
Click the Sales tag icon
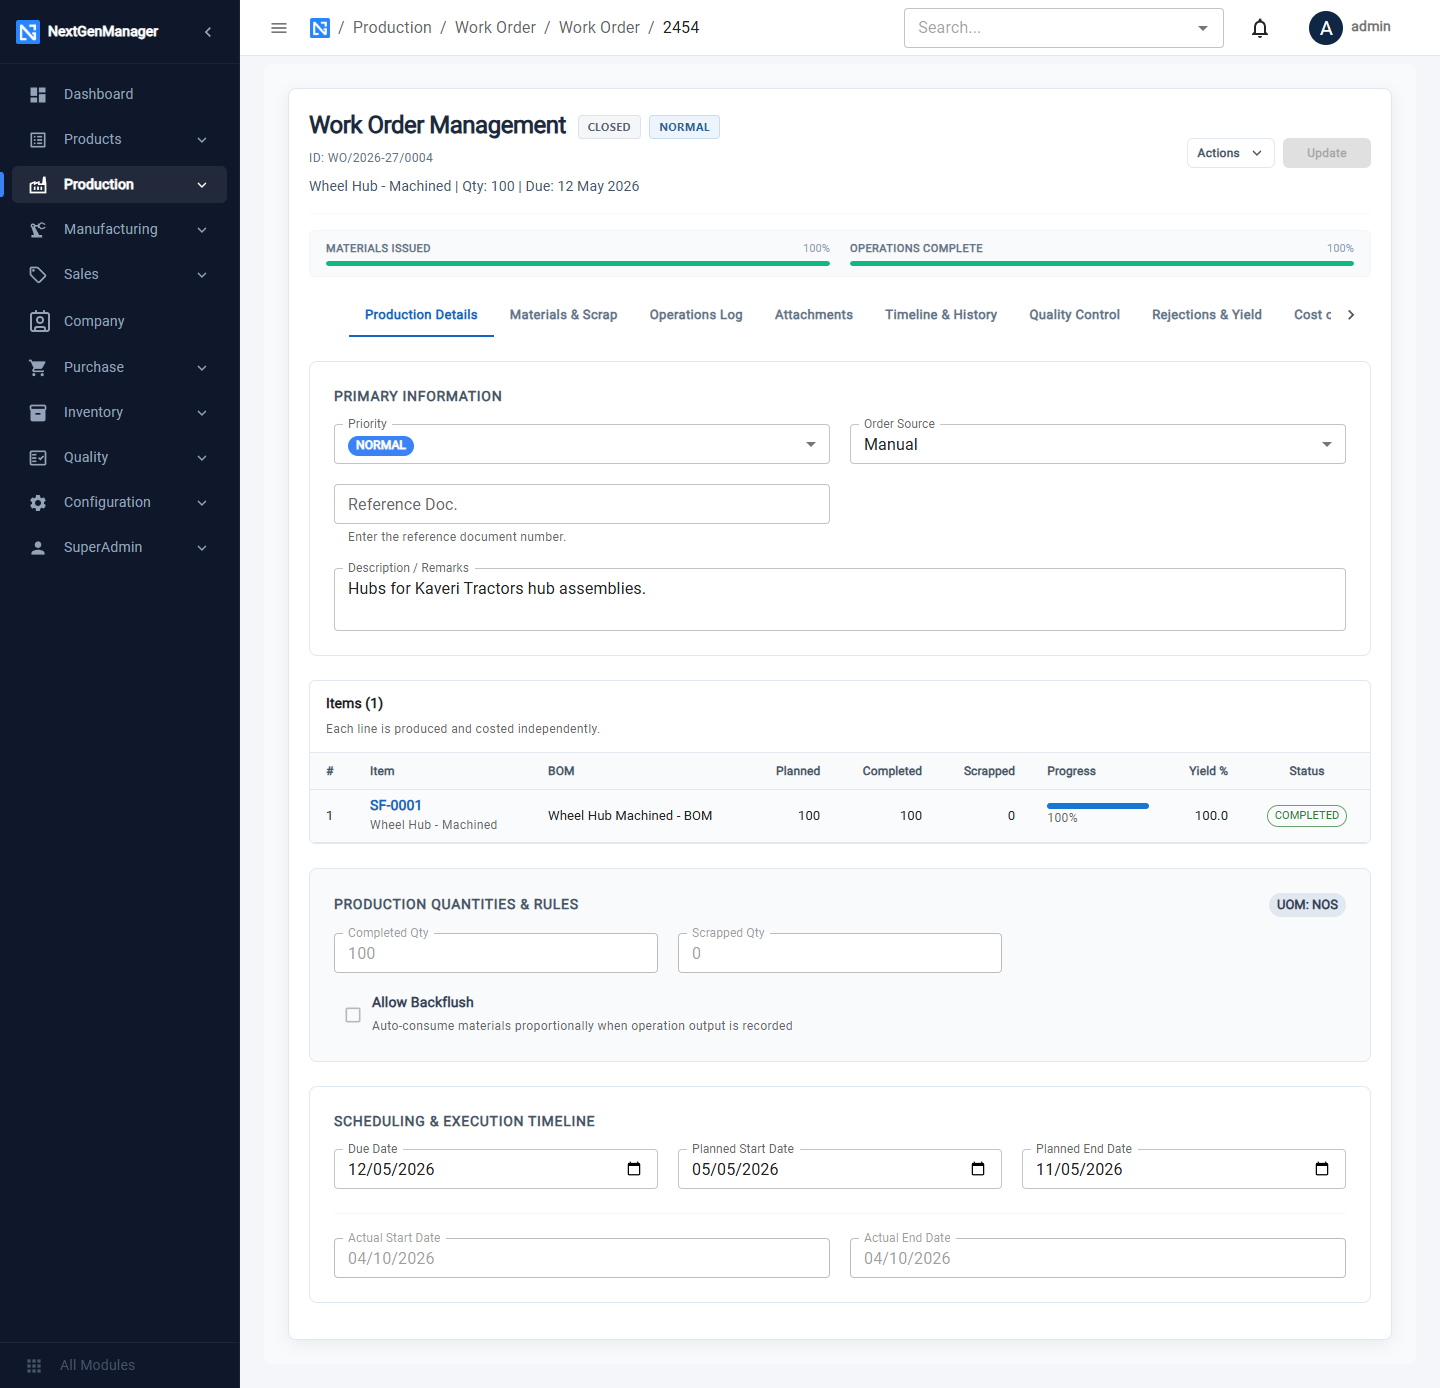click(x=38, y=274)
